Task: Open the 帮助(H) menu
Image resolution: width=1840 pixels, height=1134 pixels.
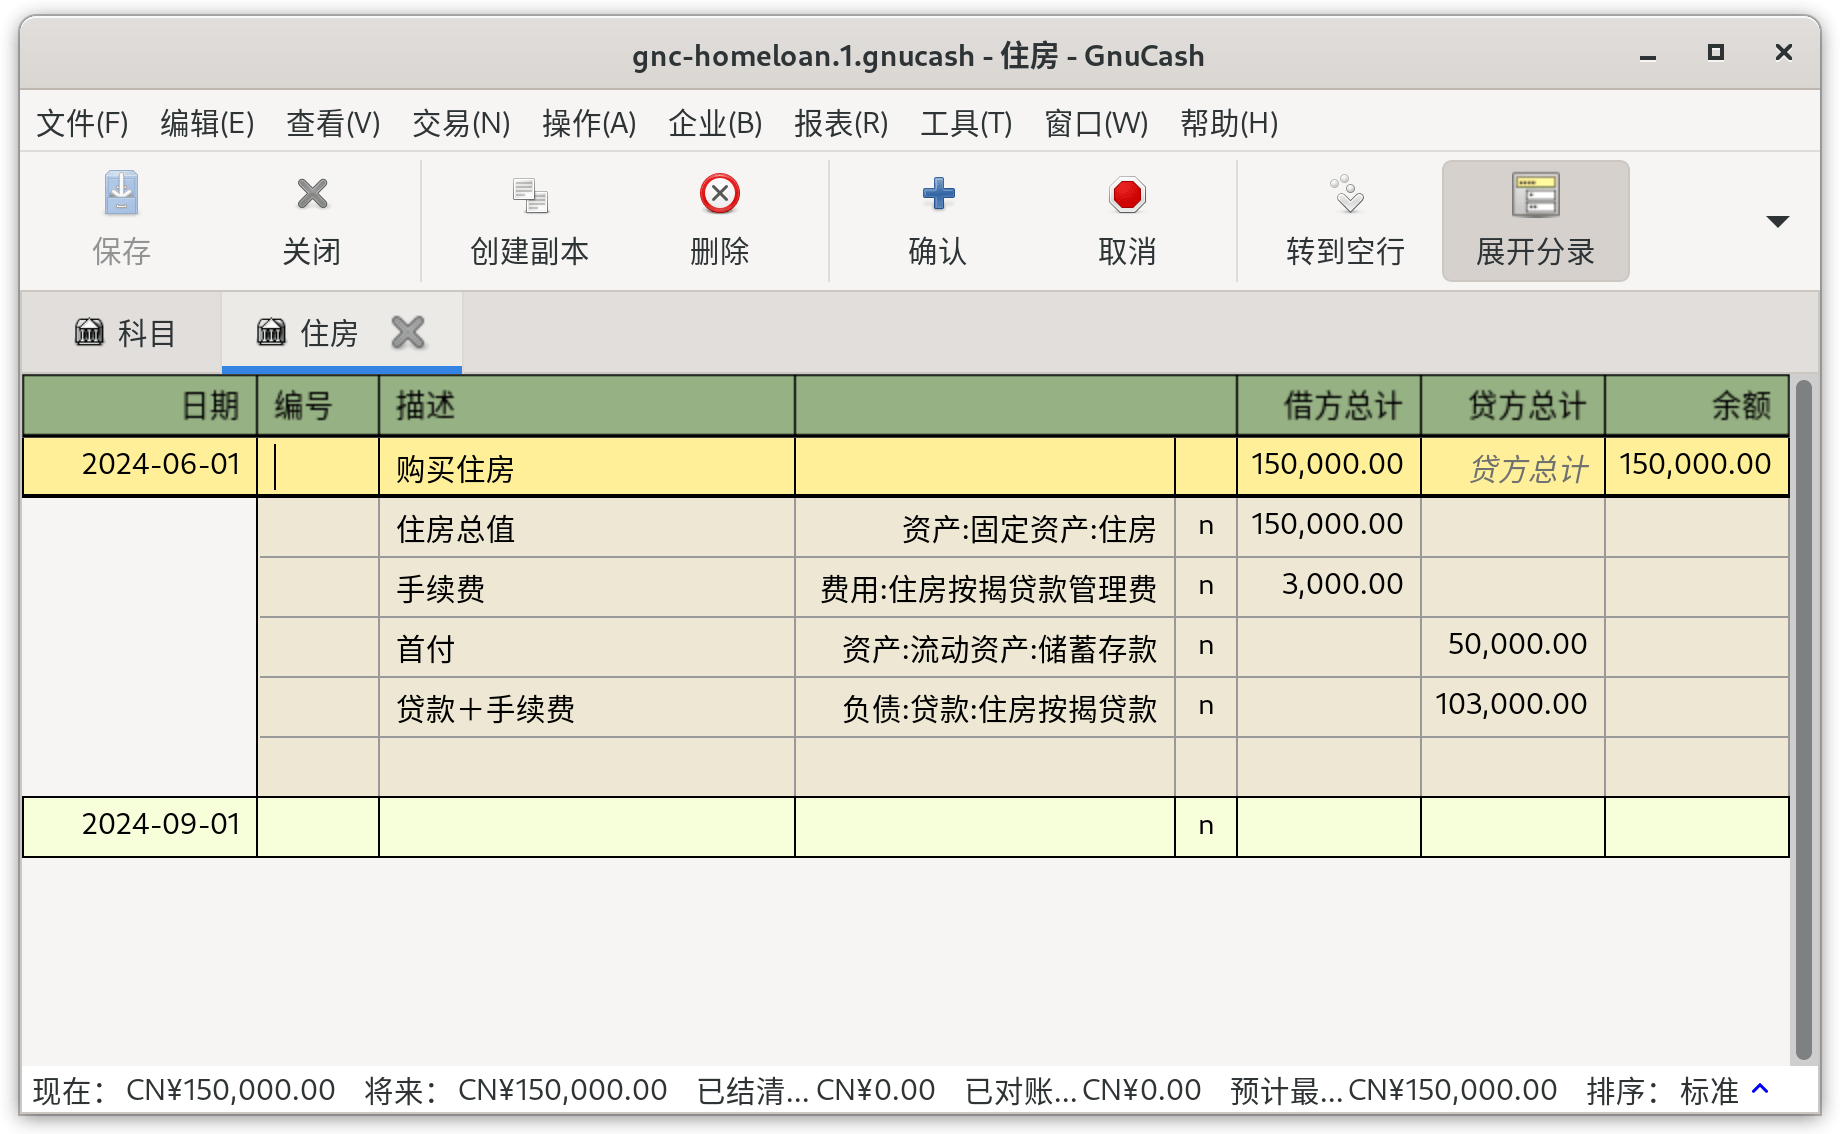Action: 1229,123
